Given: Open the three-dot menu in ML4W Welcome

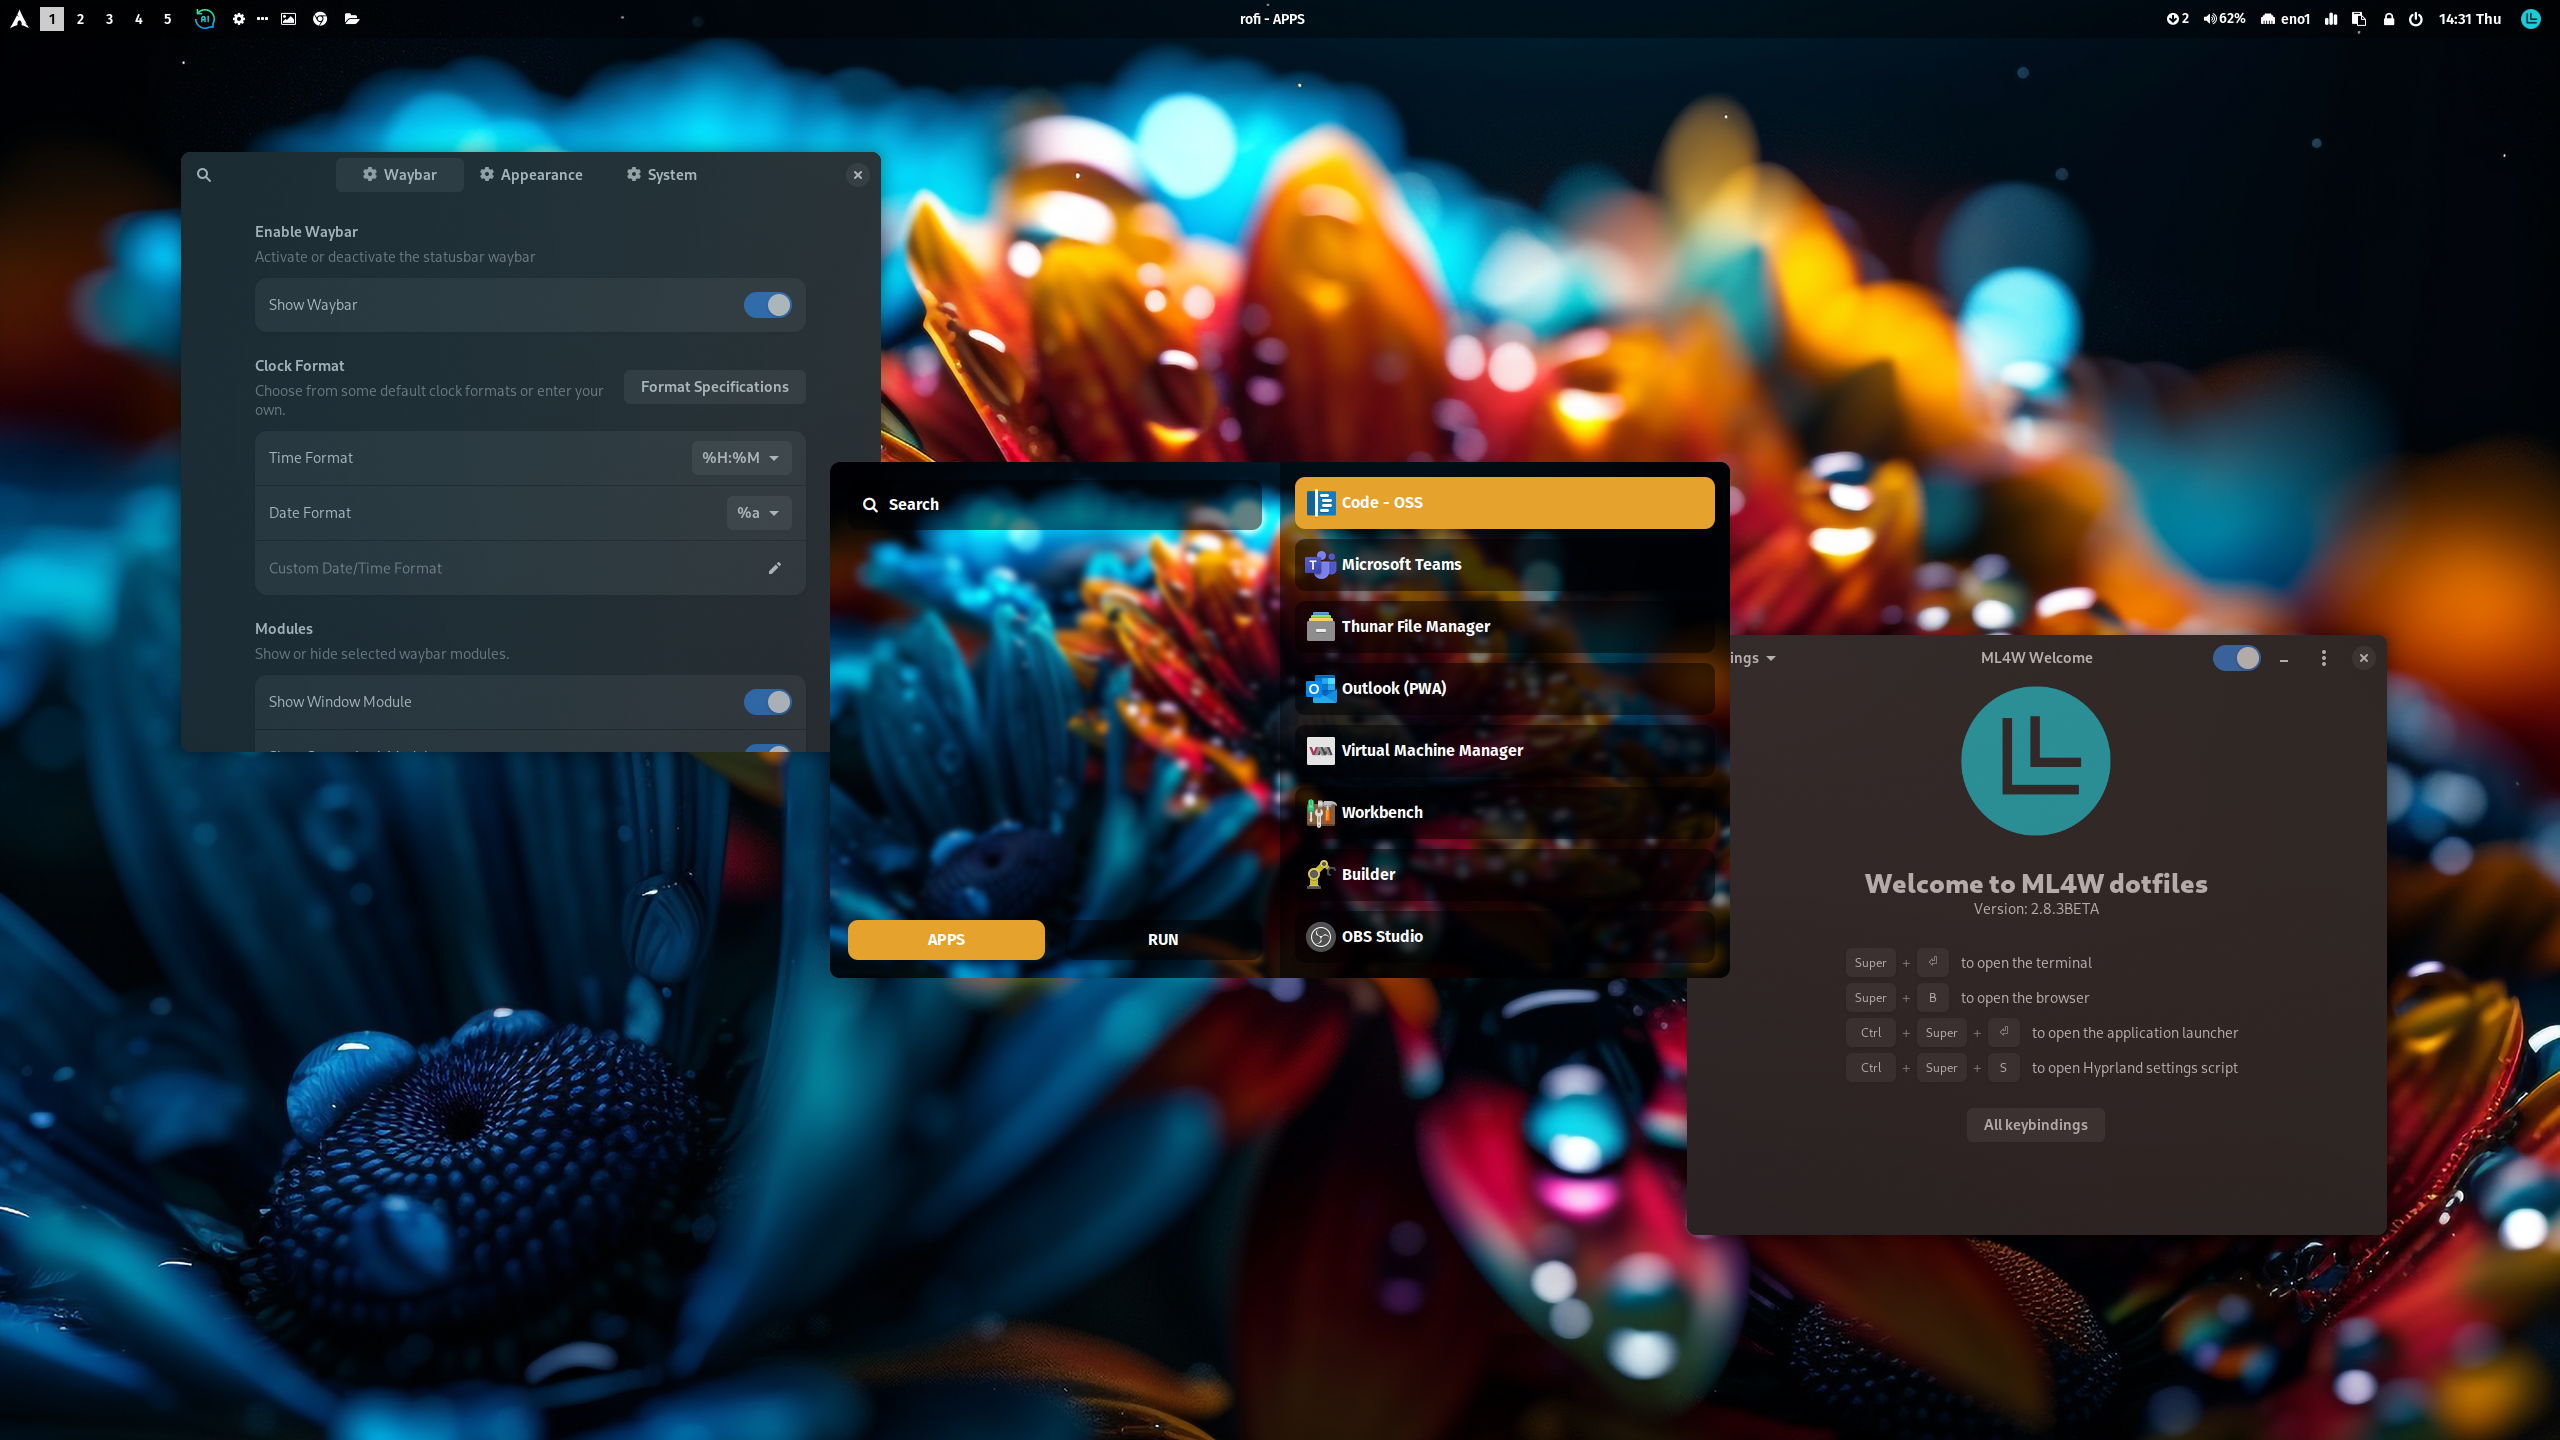Looking at the screenshot, I should click(x=2323, y=658).
